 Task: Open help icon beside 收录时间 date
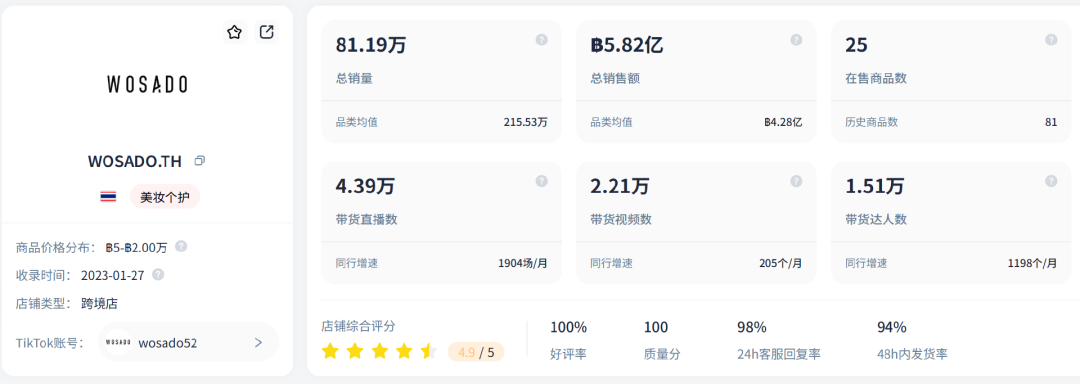tap(158, 275)
